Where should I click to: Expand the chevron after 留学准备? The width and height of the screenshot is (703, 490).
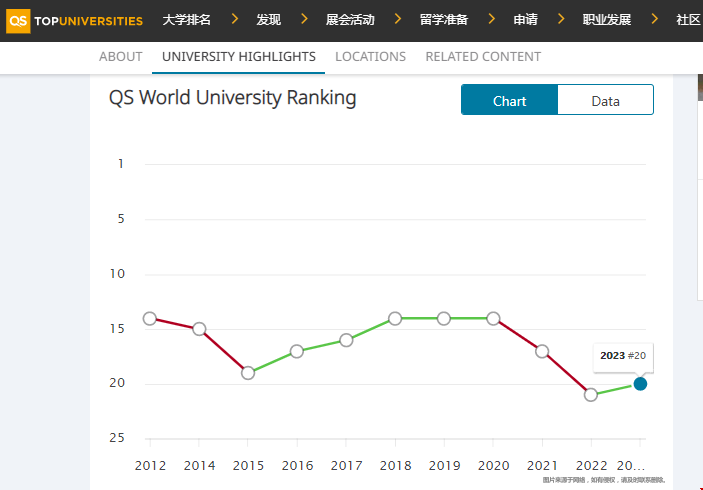[x=492, y=19]
